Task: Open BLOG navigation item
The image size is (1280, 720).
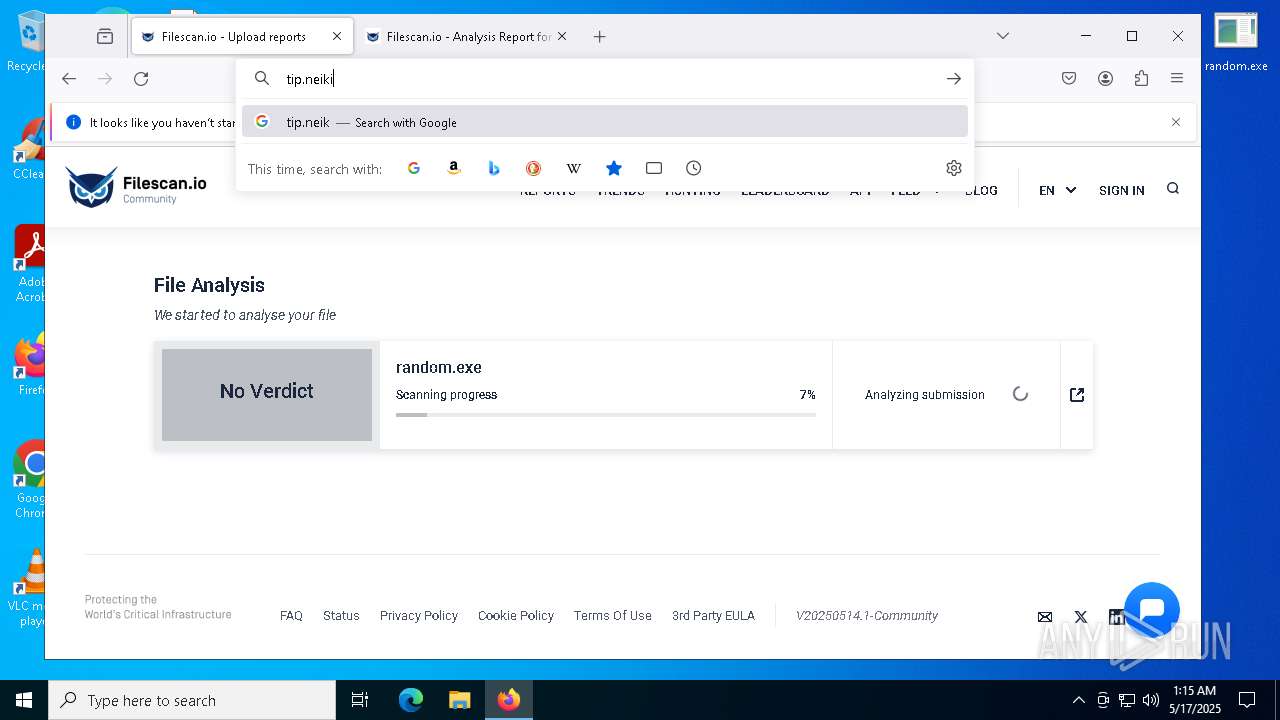Action: (981, 190)
